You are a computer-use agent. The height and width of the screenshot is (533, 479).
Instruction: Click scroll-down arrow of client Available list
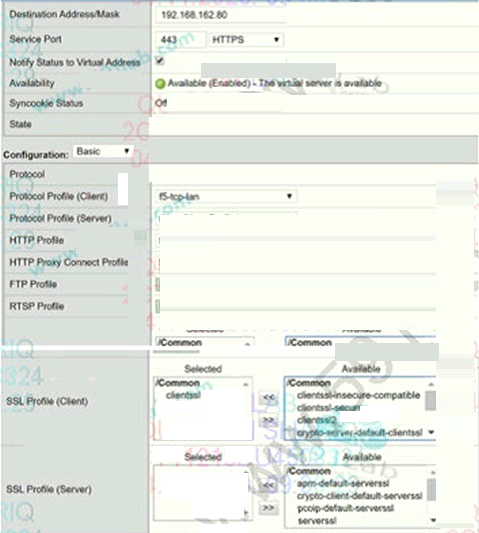point(431,432)
